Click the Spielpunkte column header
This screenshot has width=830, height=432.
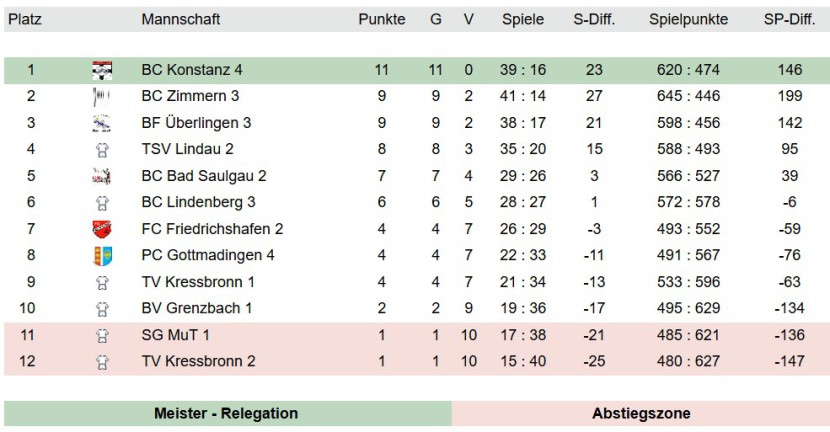pos(688,20)
